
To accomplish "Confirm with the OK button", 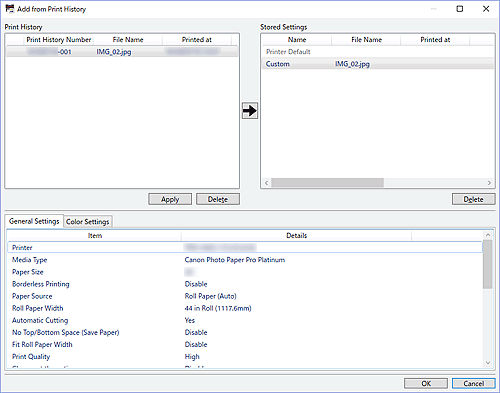I will coord(426,383).
